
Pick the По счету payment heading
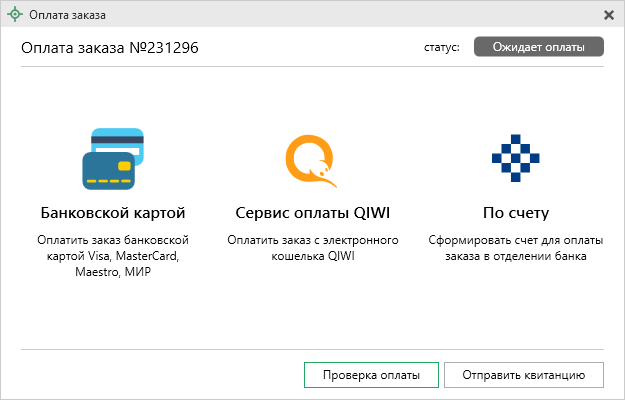coord(515,213)
